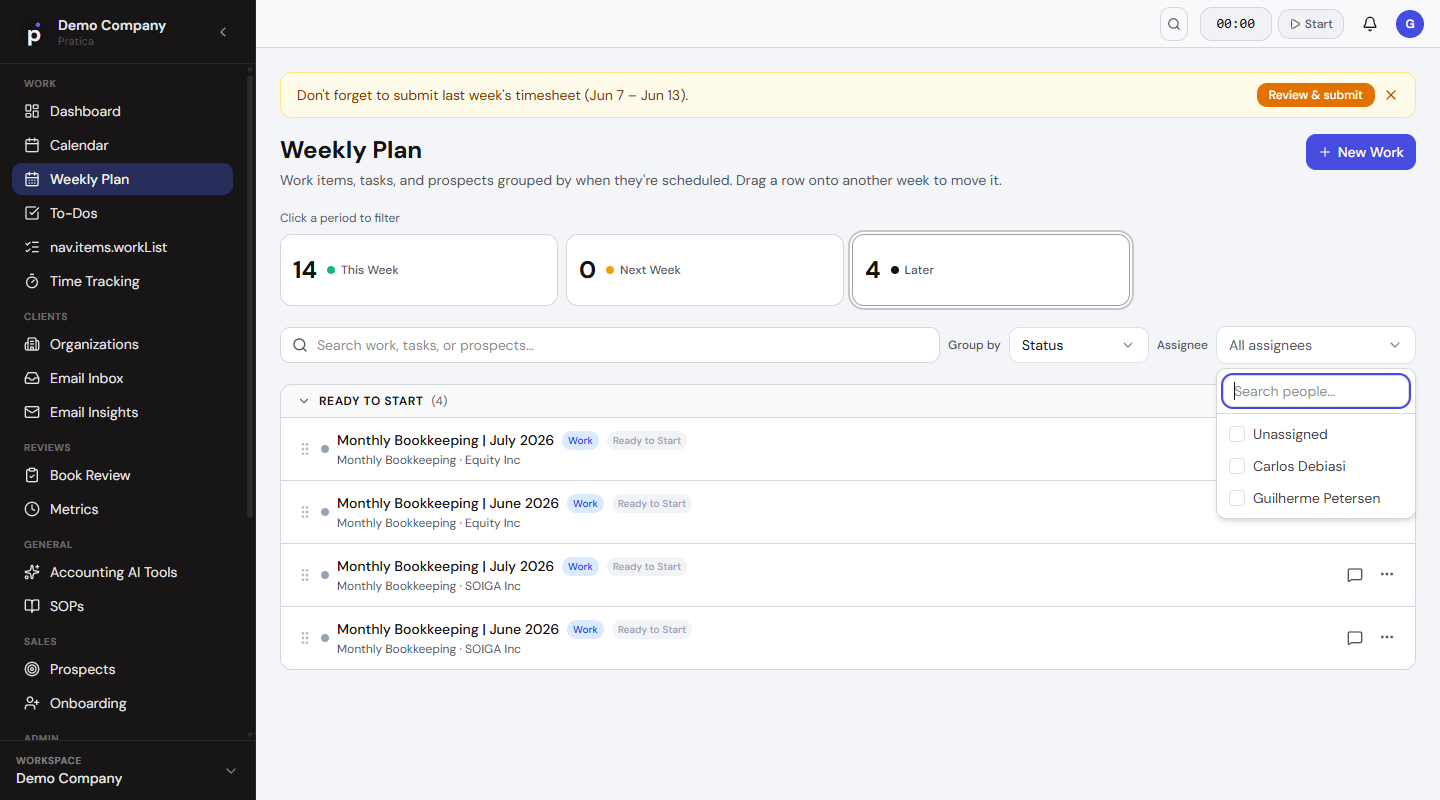Open Monthly Bookkeeping June 2026 for Equity Inc

pyautogui.click(x=448, y=503)
